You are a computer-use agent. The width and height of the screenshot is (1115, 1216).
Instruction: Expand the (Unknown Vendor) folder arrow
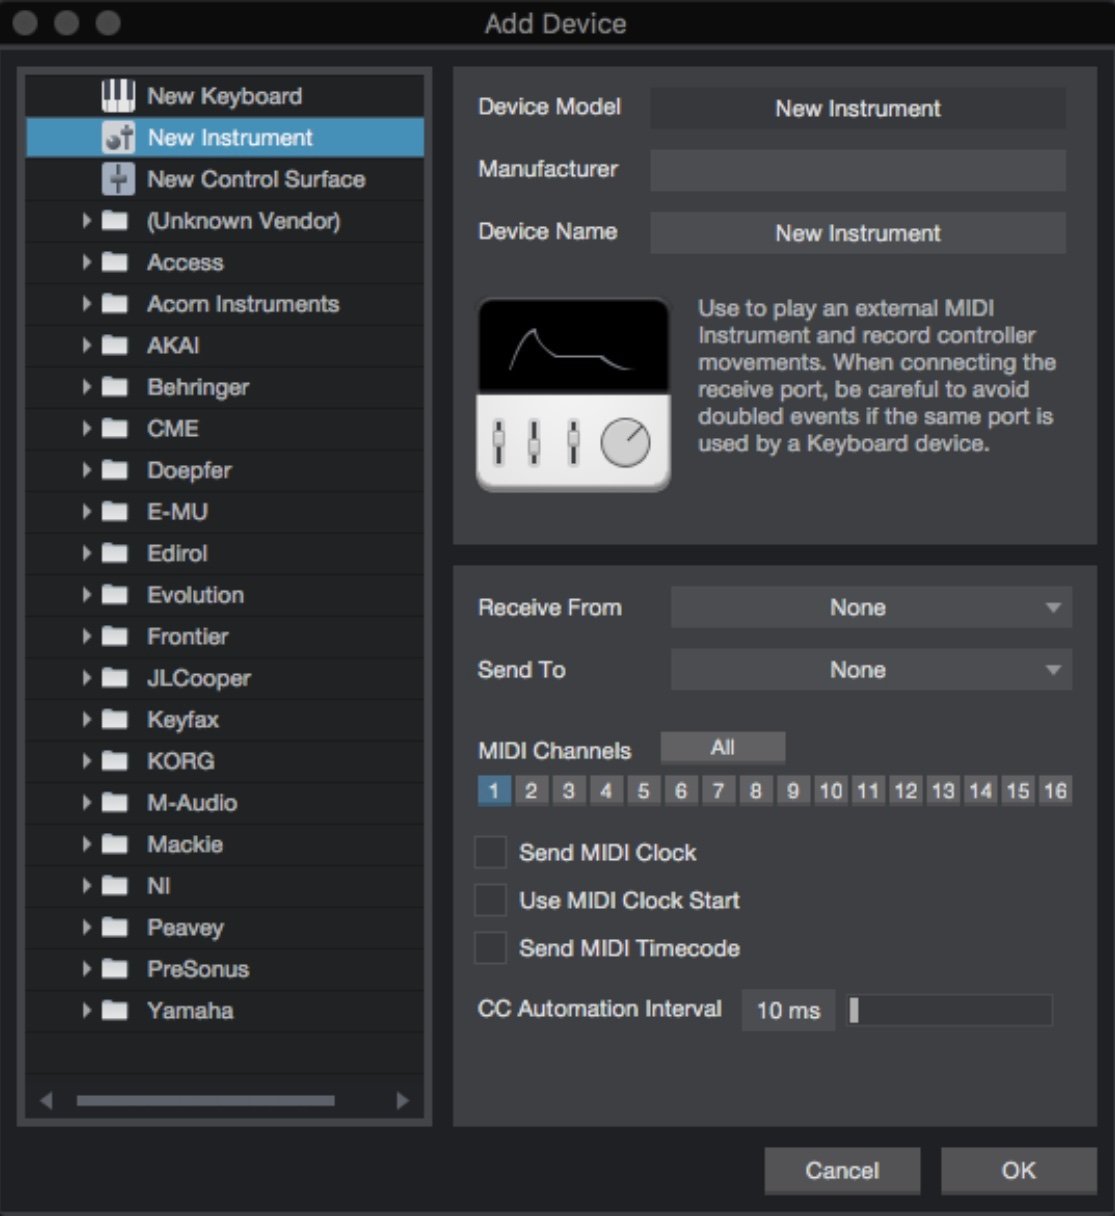[87, 220]
